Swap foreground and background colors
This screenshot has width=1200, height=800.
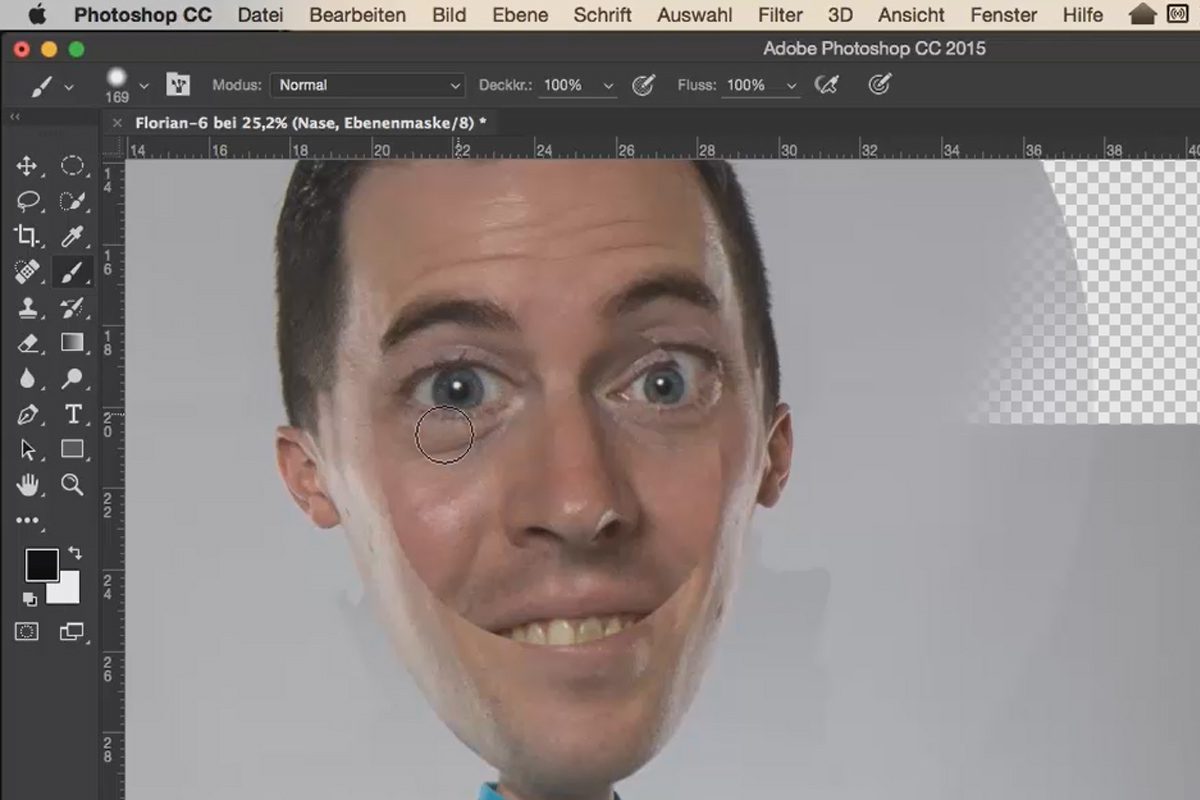pos(75,553)
